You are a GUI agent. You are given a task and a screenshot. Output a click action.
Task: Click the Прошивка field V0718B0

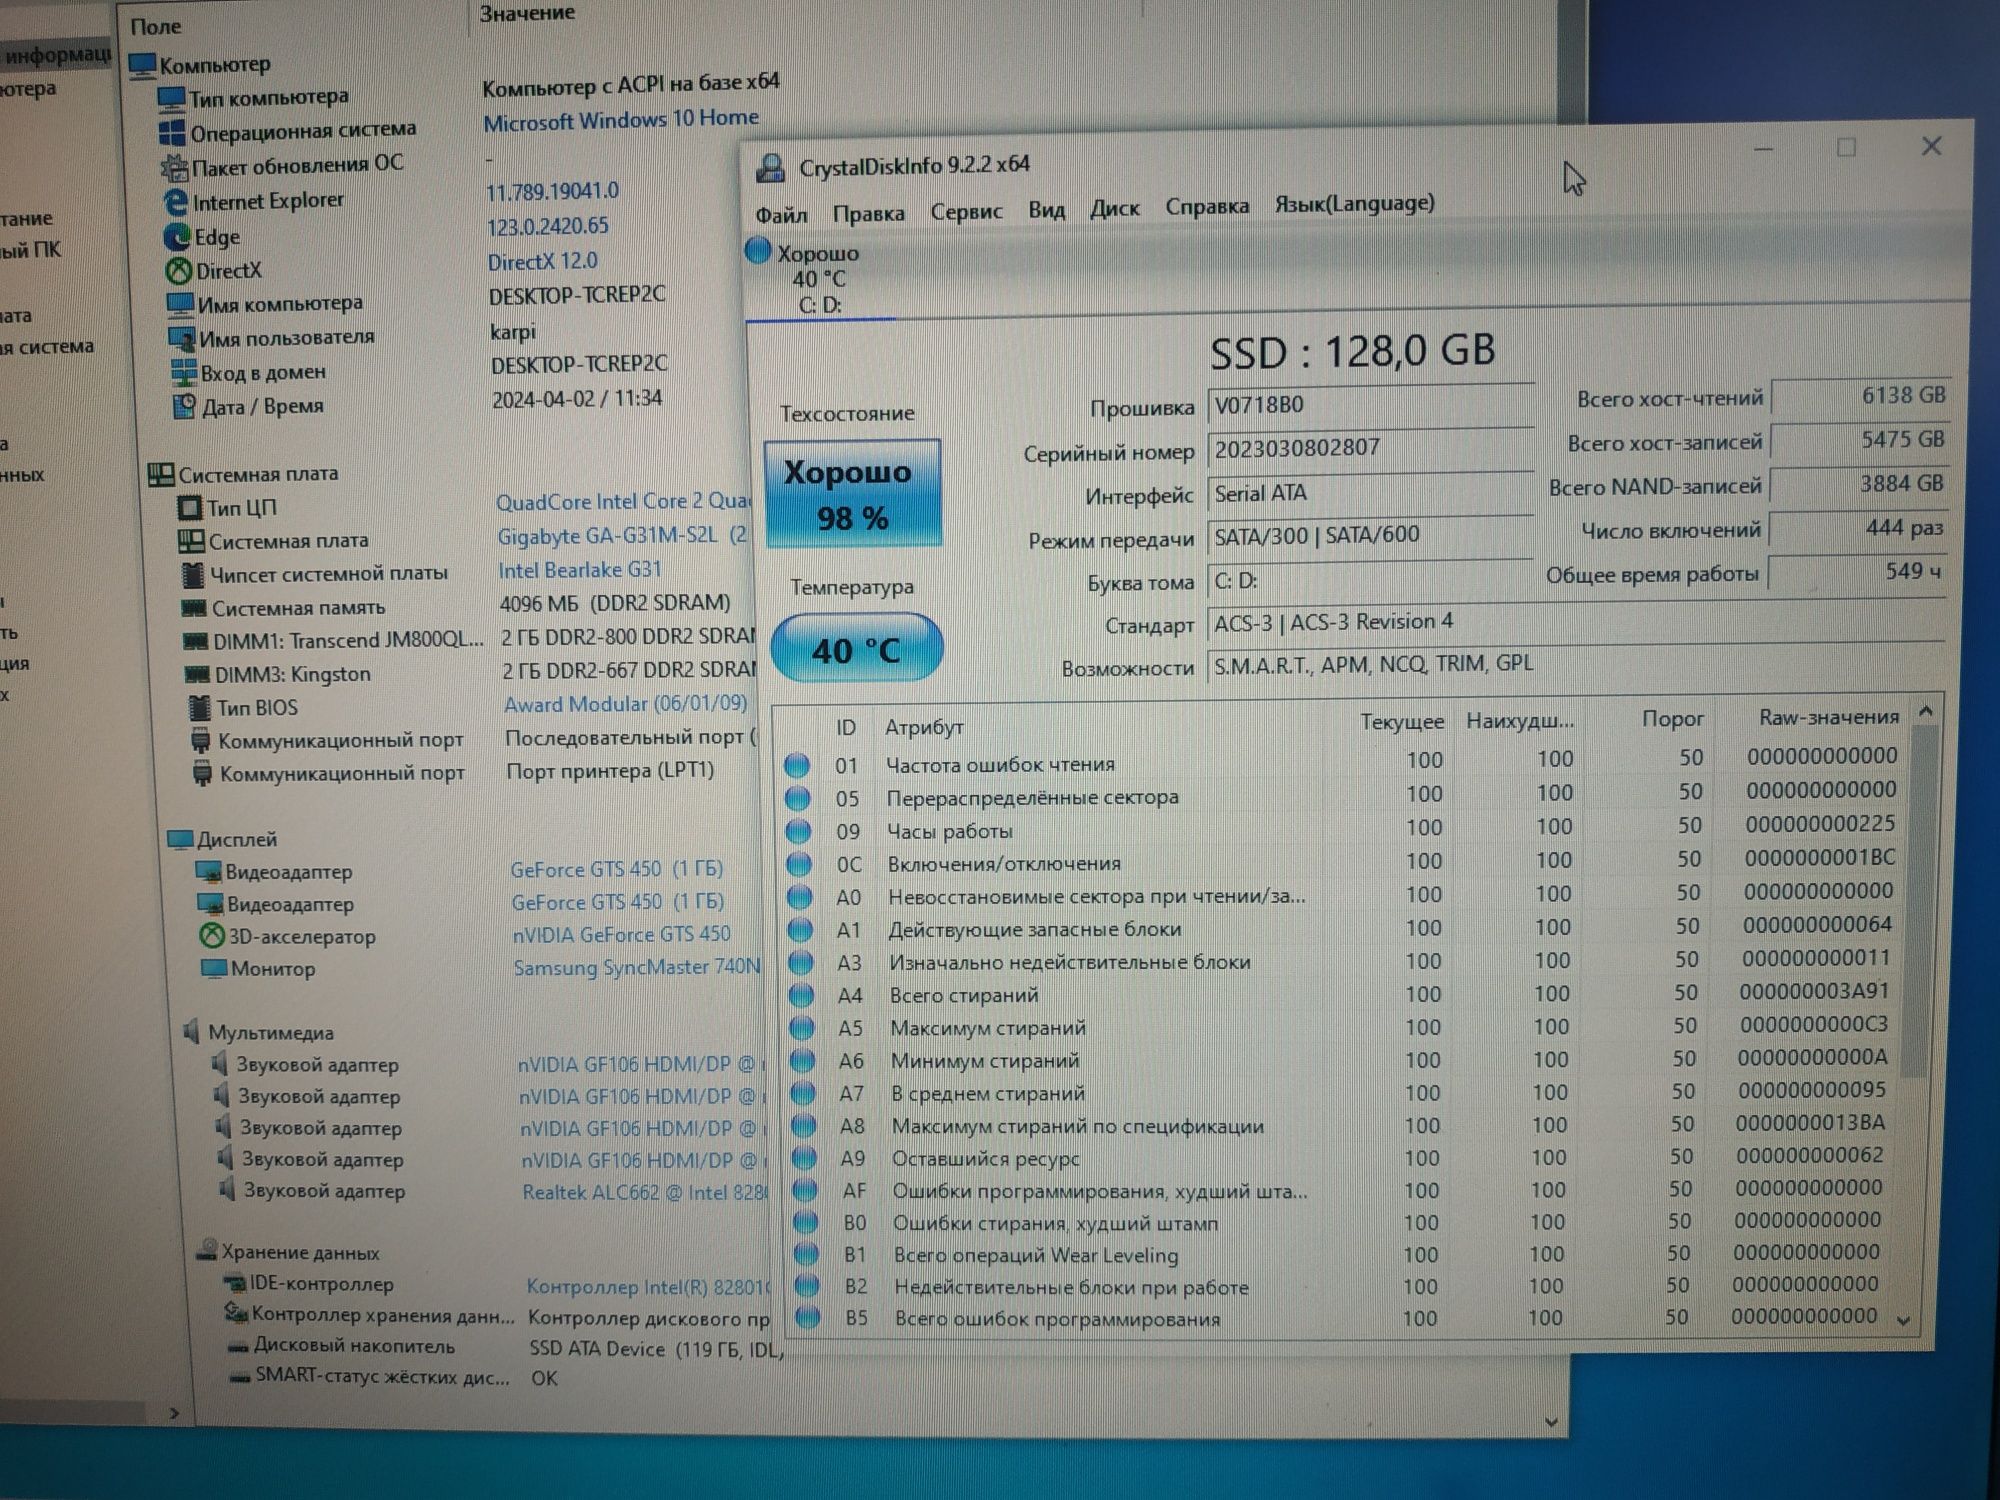pyautogui.click(x=1370, y=405)
